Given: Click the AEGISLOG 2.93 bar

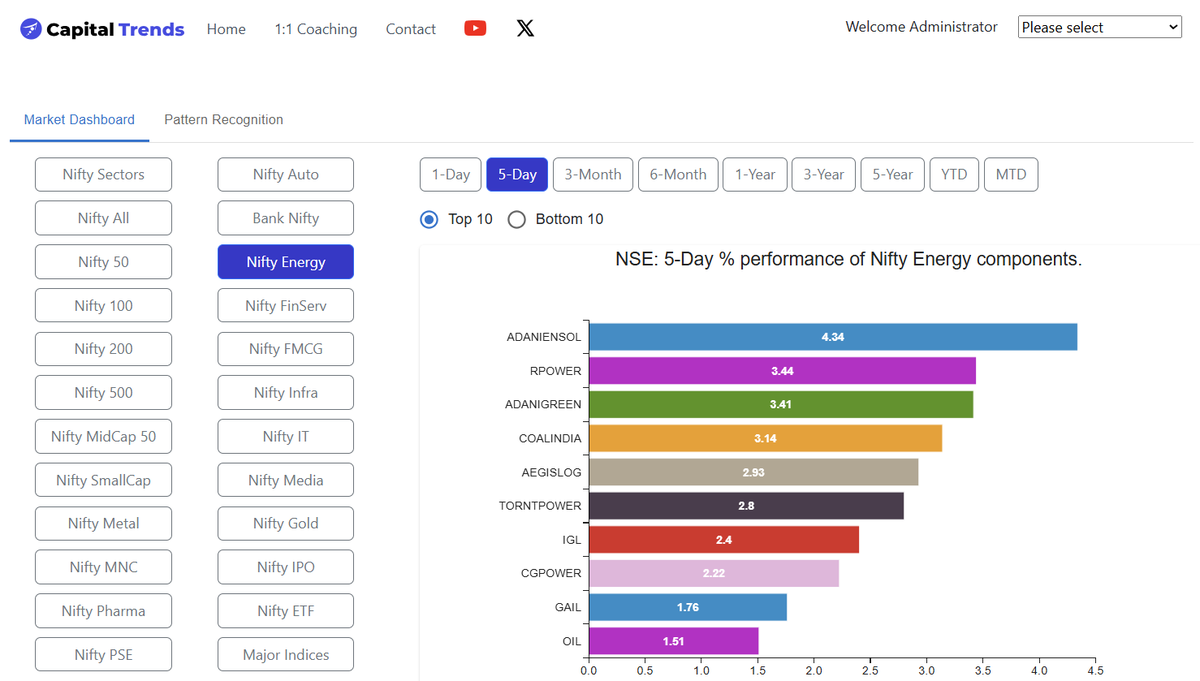Looking at the screenshot, I should [x=753, y=472].
